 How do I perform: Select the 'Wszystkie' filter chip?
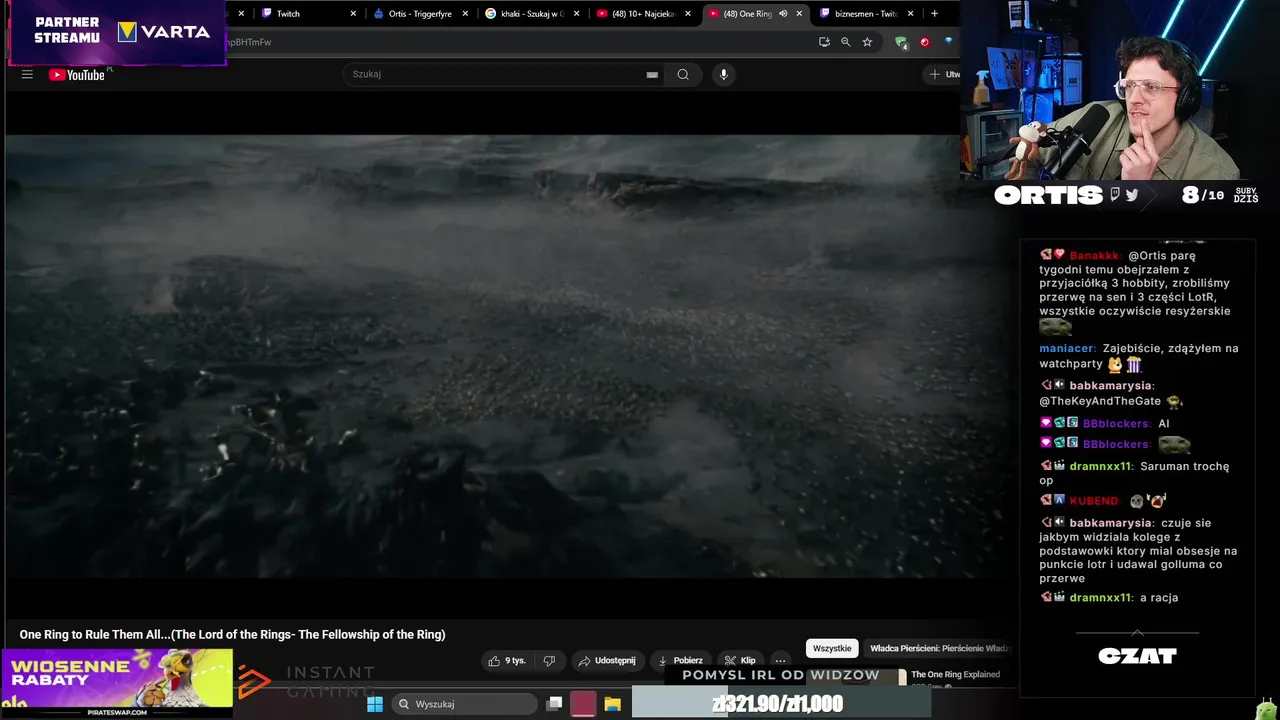(832, 648)
